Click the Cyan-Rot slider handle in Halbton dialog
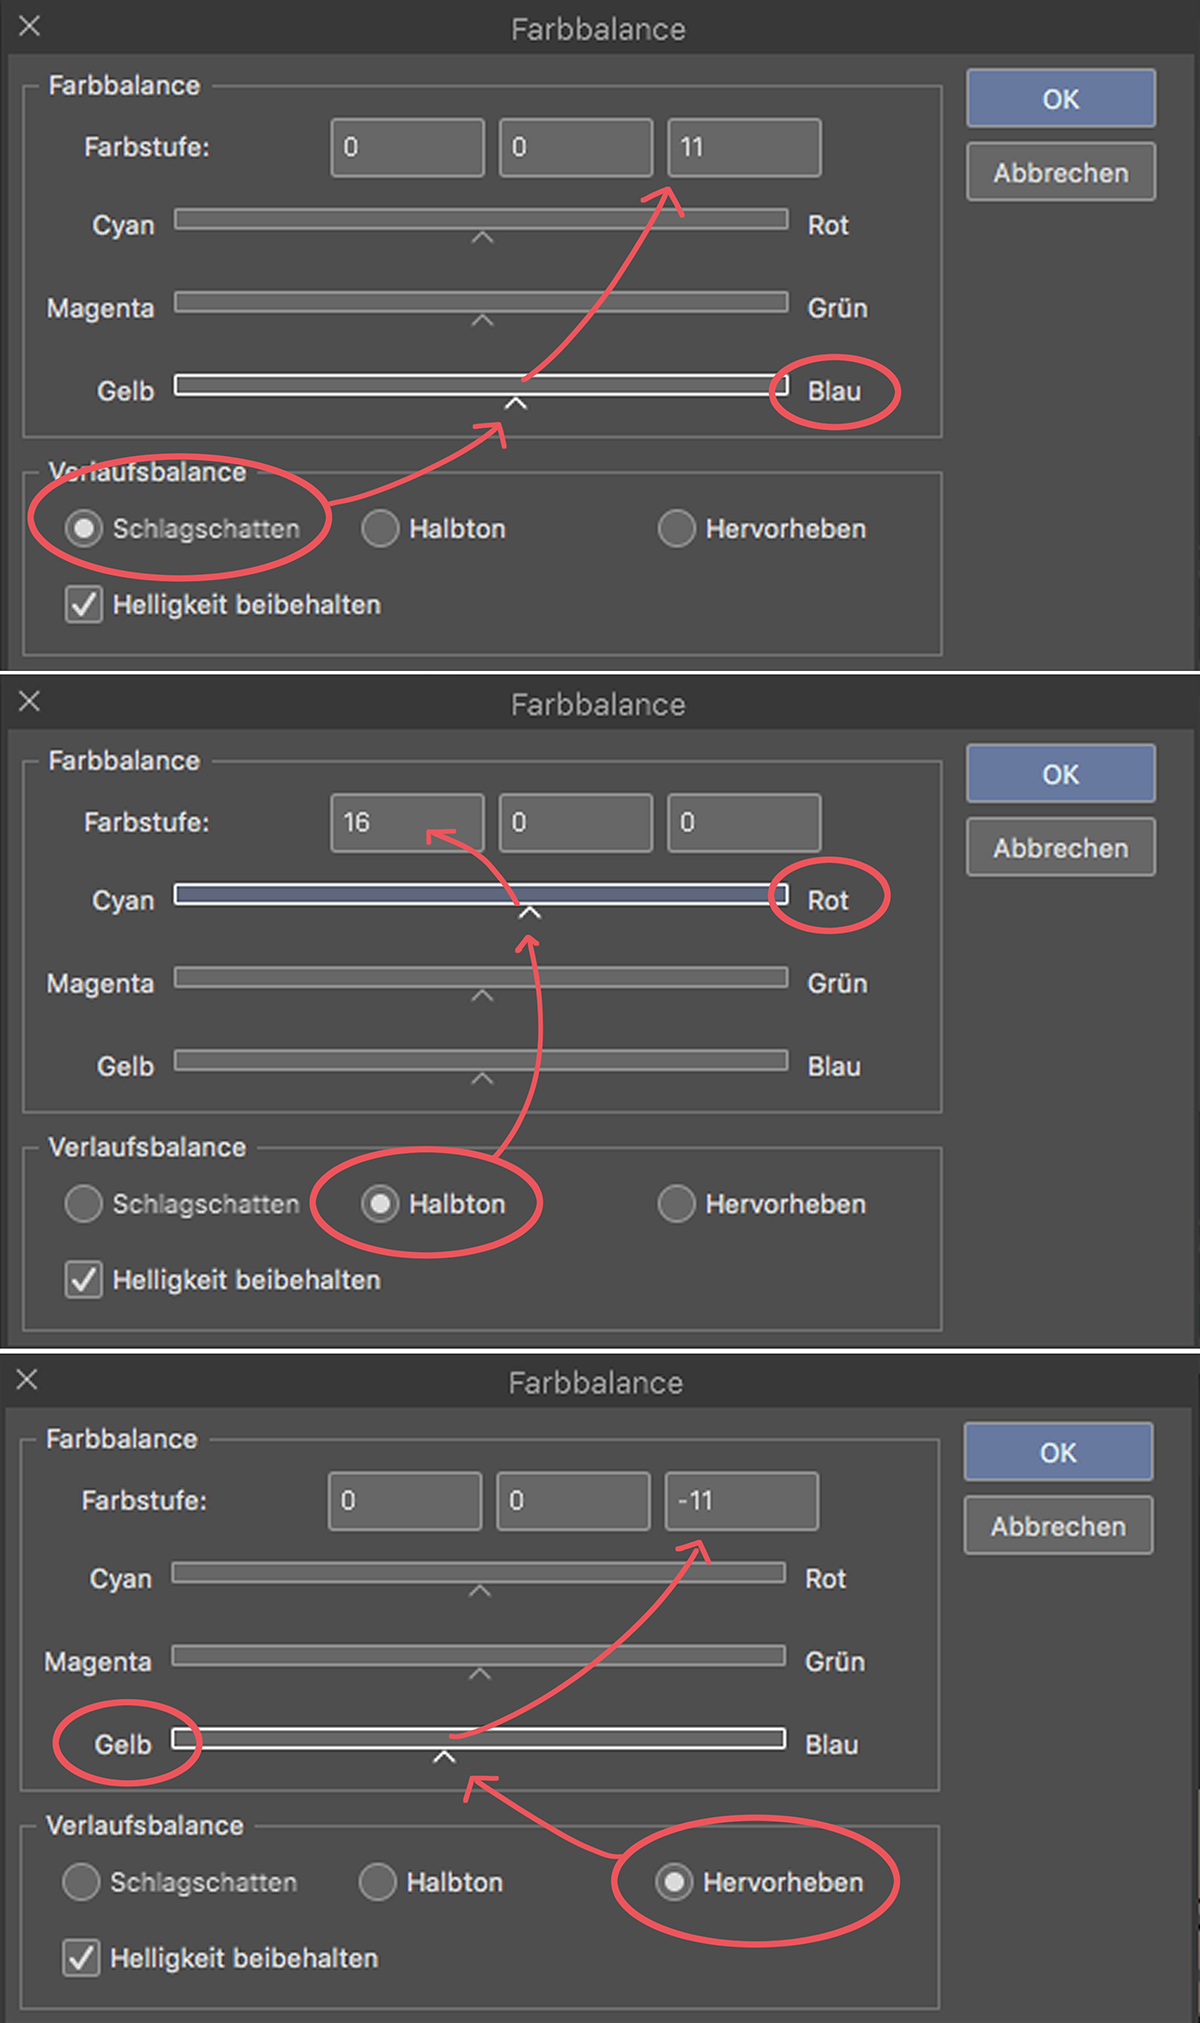Viewport: 1200px width, 2023px height. point(529,912)
